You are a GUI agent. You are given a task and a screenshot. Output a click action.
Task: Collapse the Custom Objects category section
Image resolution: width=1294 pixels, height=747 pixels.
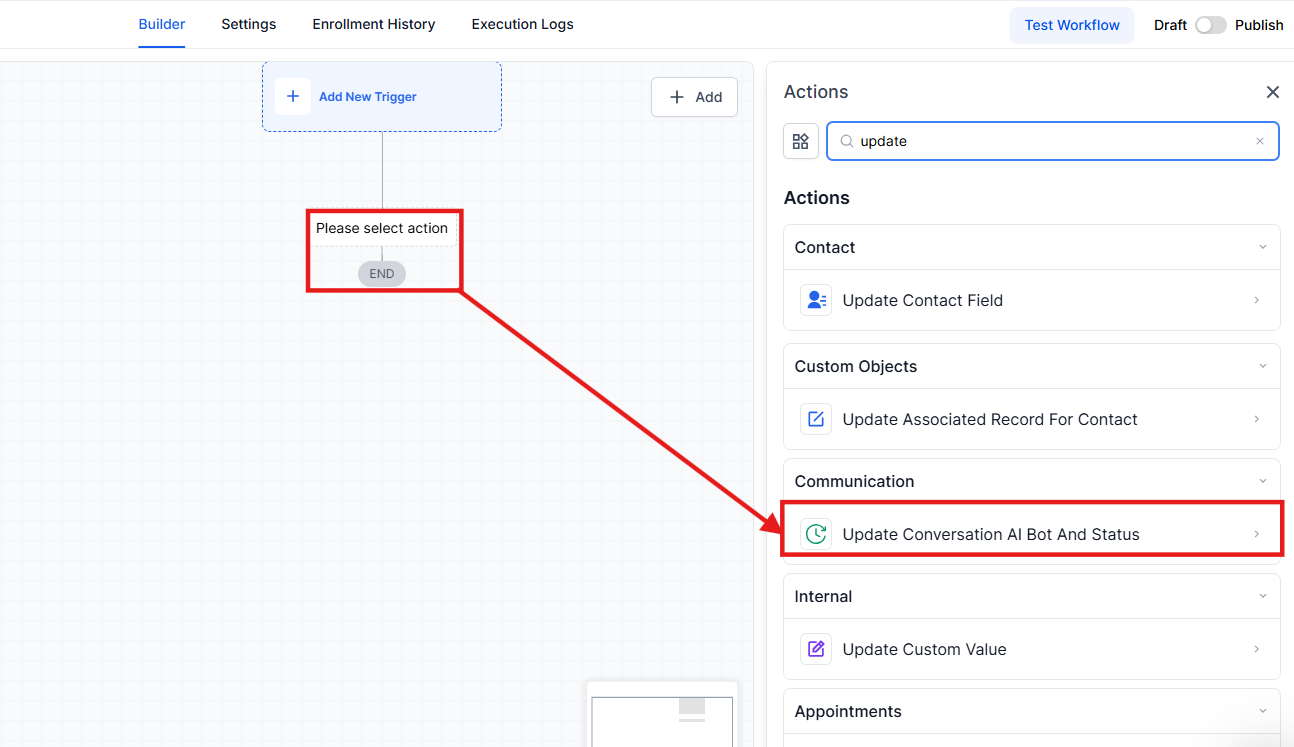click(x=1262, y=366)
